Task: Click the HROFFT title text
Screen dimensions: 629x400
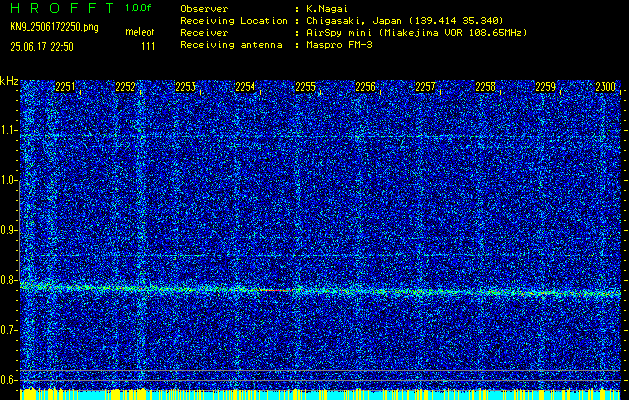Action: click(63, 8)
